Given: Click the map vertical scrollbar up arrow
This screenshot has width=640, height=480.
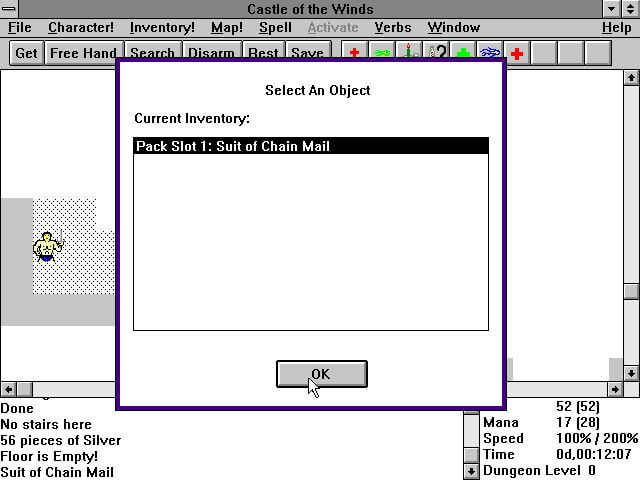Looking at the screenshot, I should (631, 78).
